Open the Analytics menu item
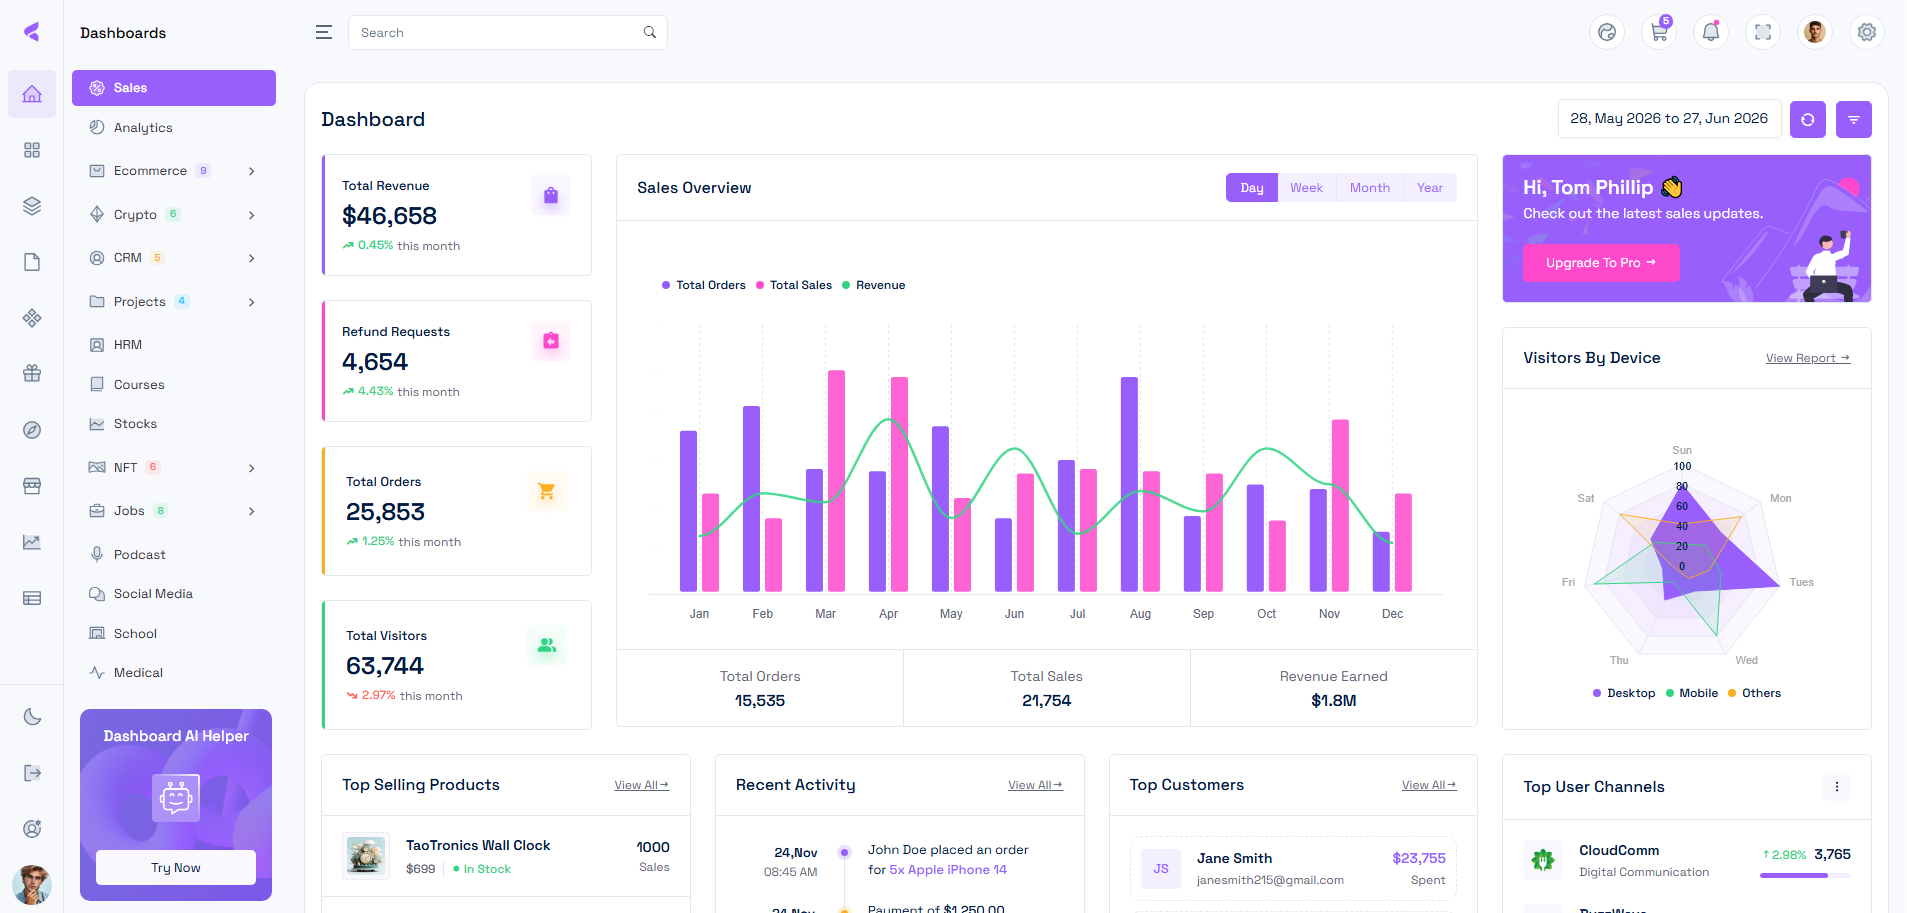The width and height of the screenshot is (1907, 913). point(174,128)
